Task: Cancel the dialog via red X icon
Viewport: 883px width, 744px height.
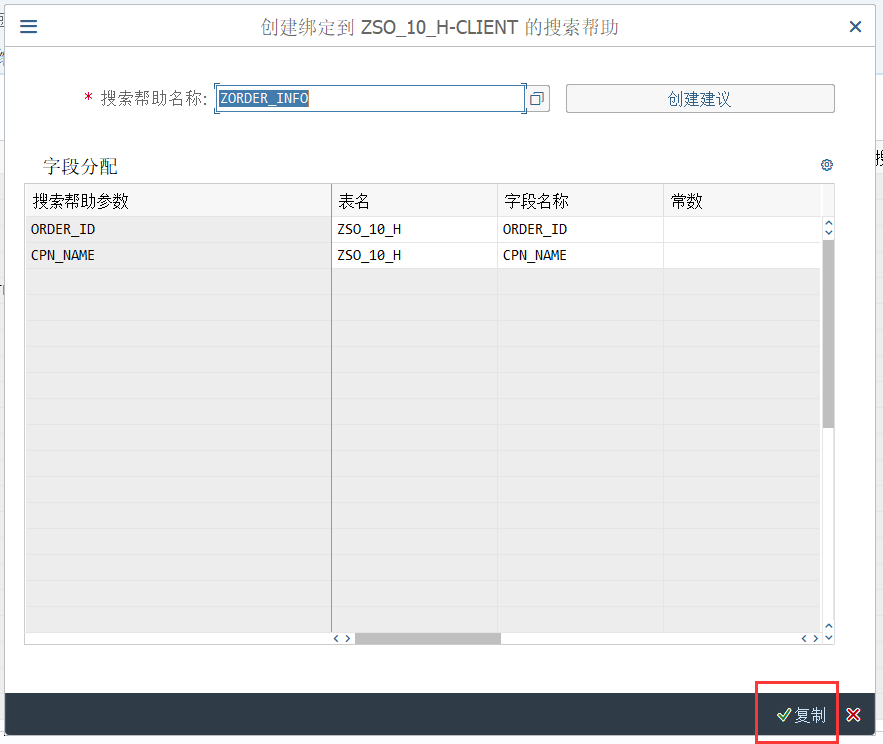Action: [853, 714]
